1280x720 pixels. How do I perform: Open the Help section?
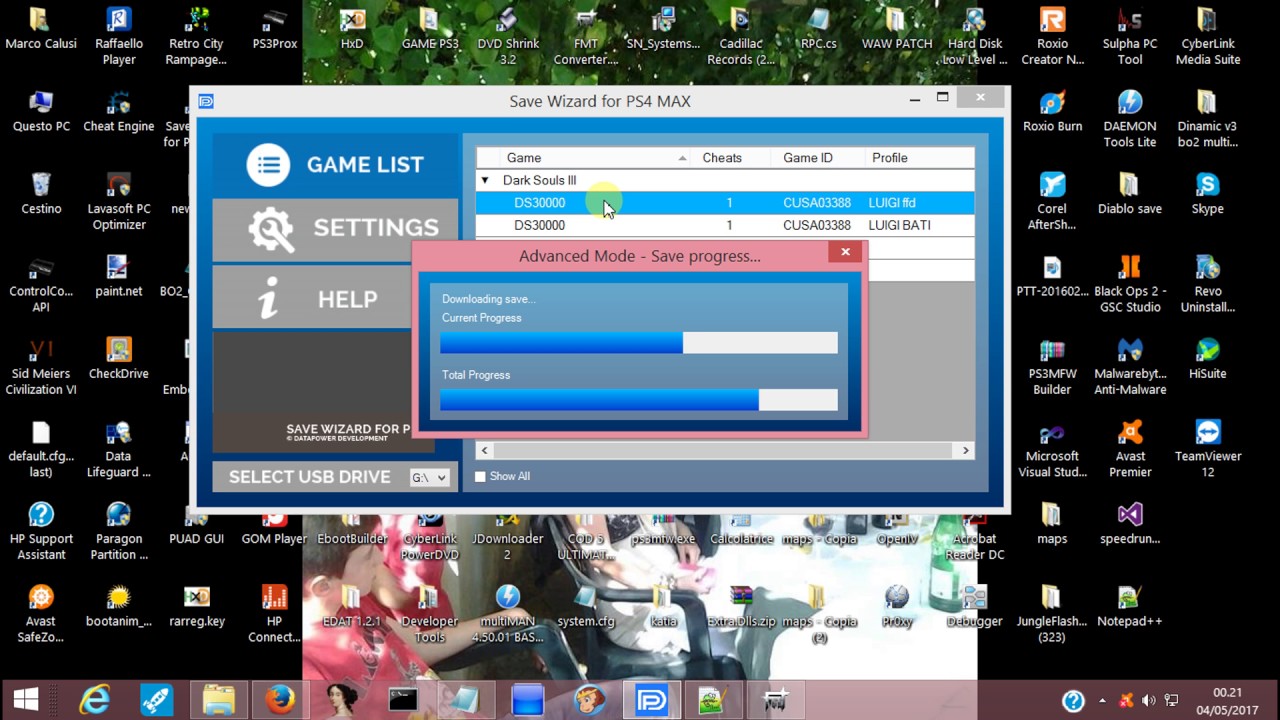(335, 299)
